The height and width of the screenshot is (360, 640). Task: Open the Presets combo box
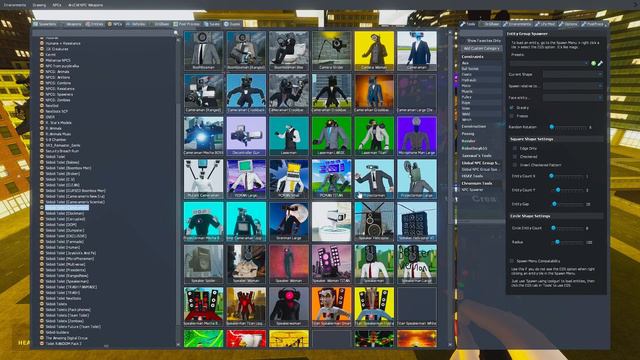click(x=549, y=63)
